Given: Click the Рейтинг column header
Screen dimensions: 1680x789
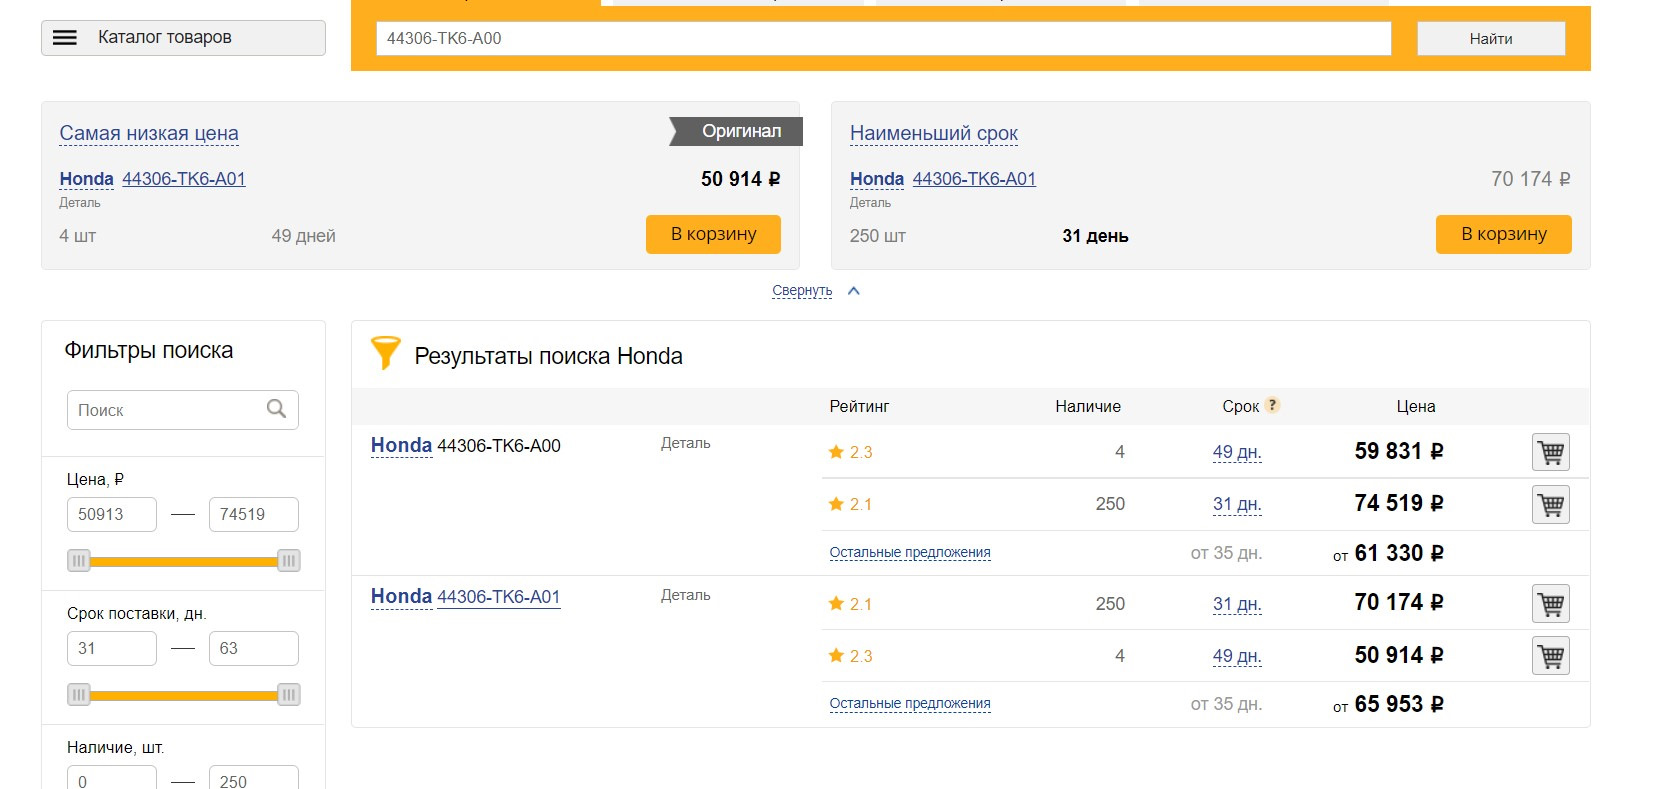Looking at the screenshot, I should click(x=859, y=406).
